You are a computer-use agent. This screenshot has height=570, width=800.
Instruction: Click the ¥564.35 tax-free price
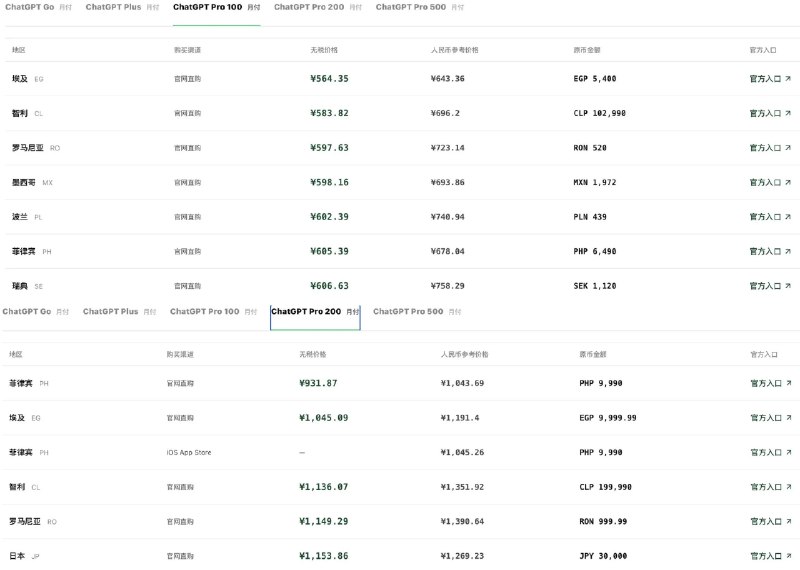tap(329, 79)
